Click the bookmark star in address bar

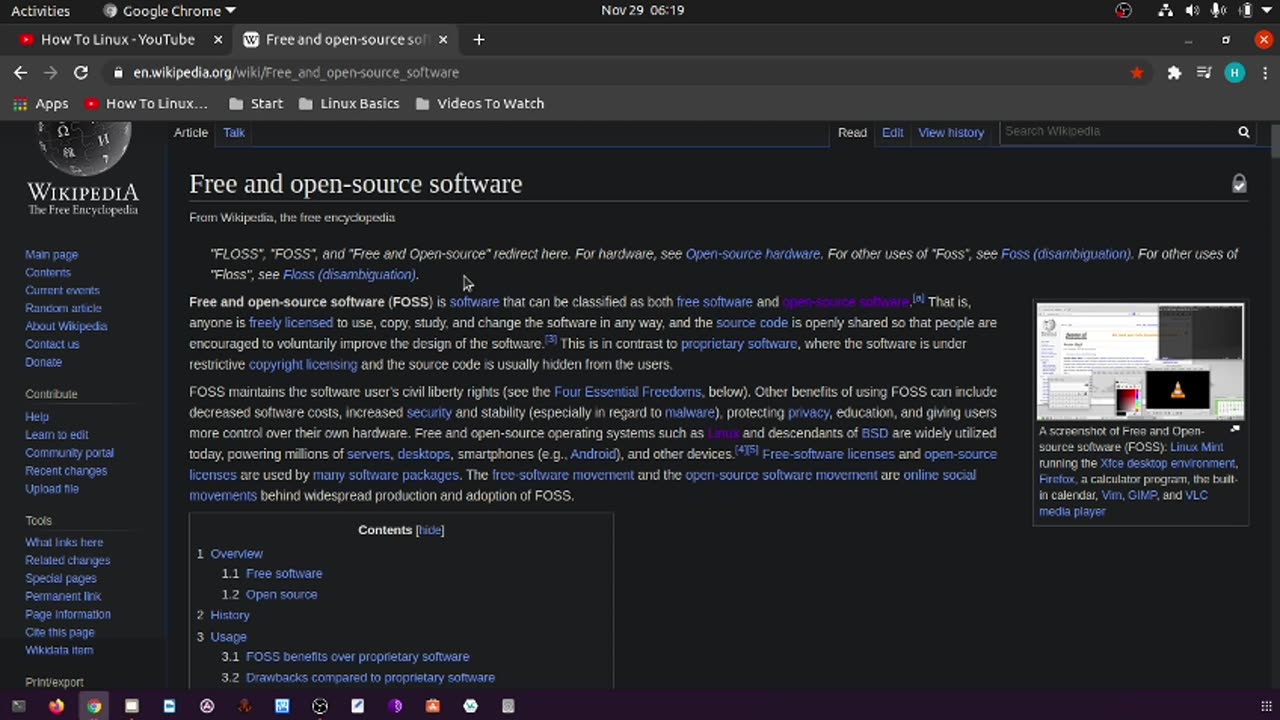[x=1137, y=72]
